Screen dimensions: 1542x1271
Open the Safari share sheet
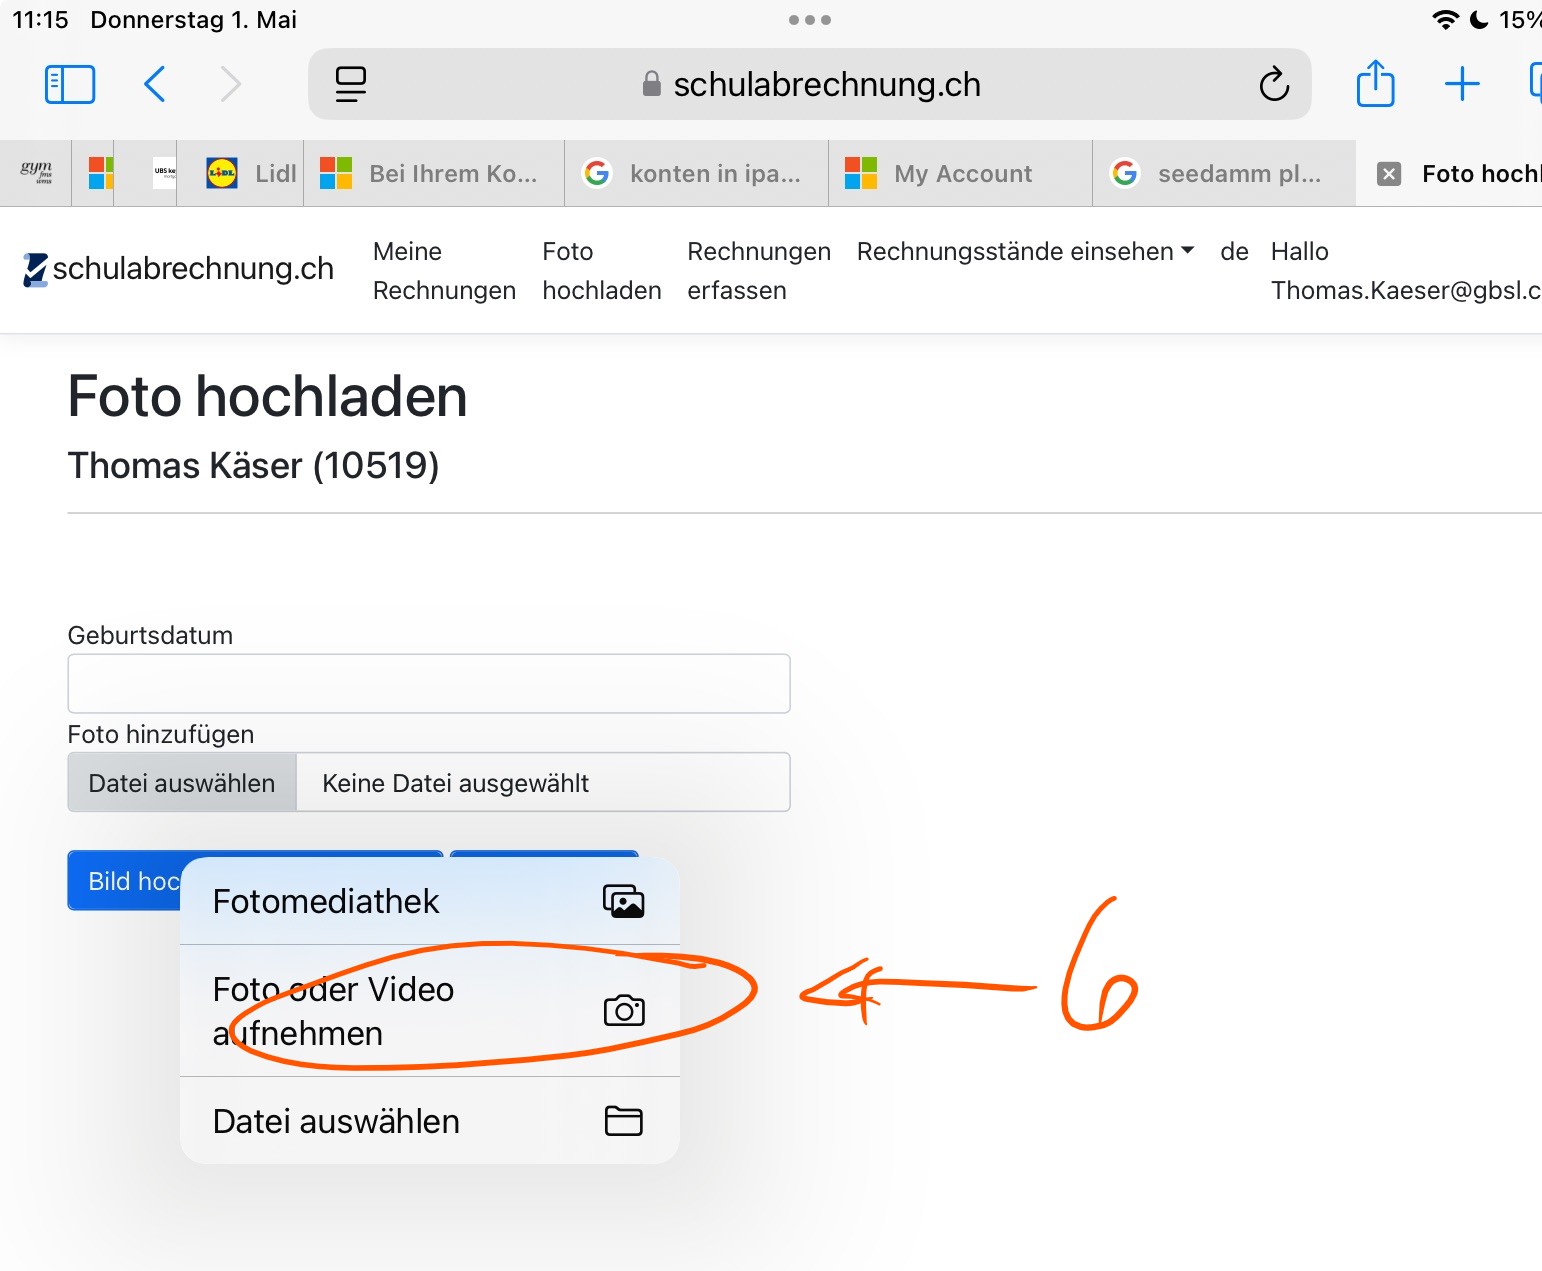click(1375, 84)
